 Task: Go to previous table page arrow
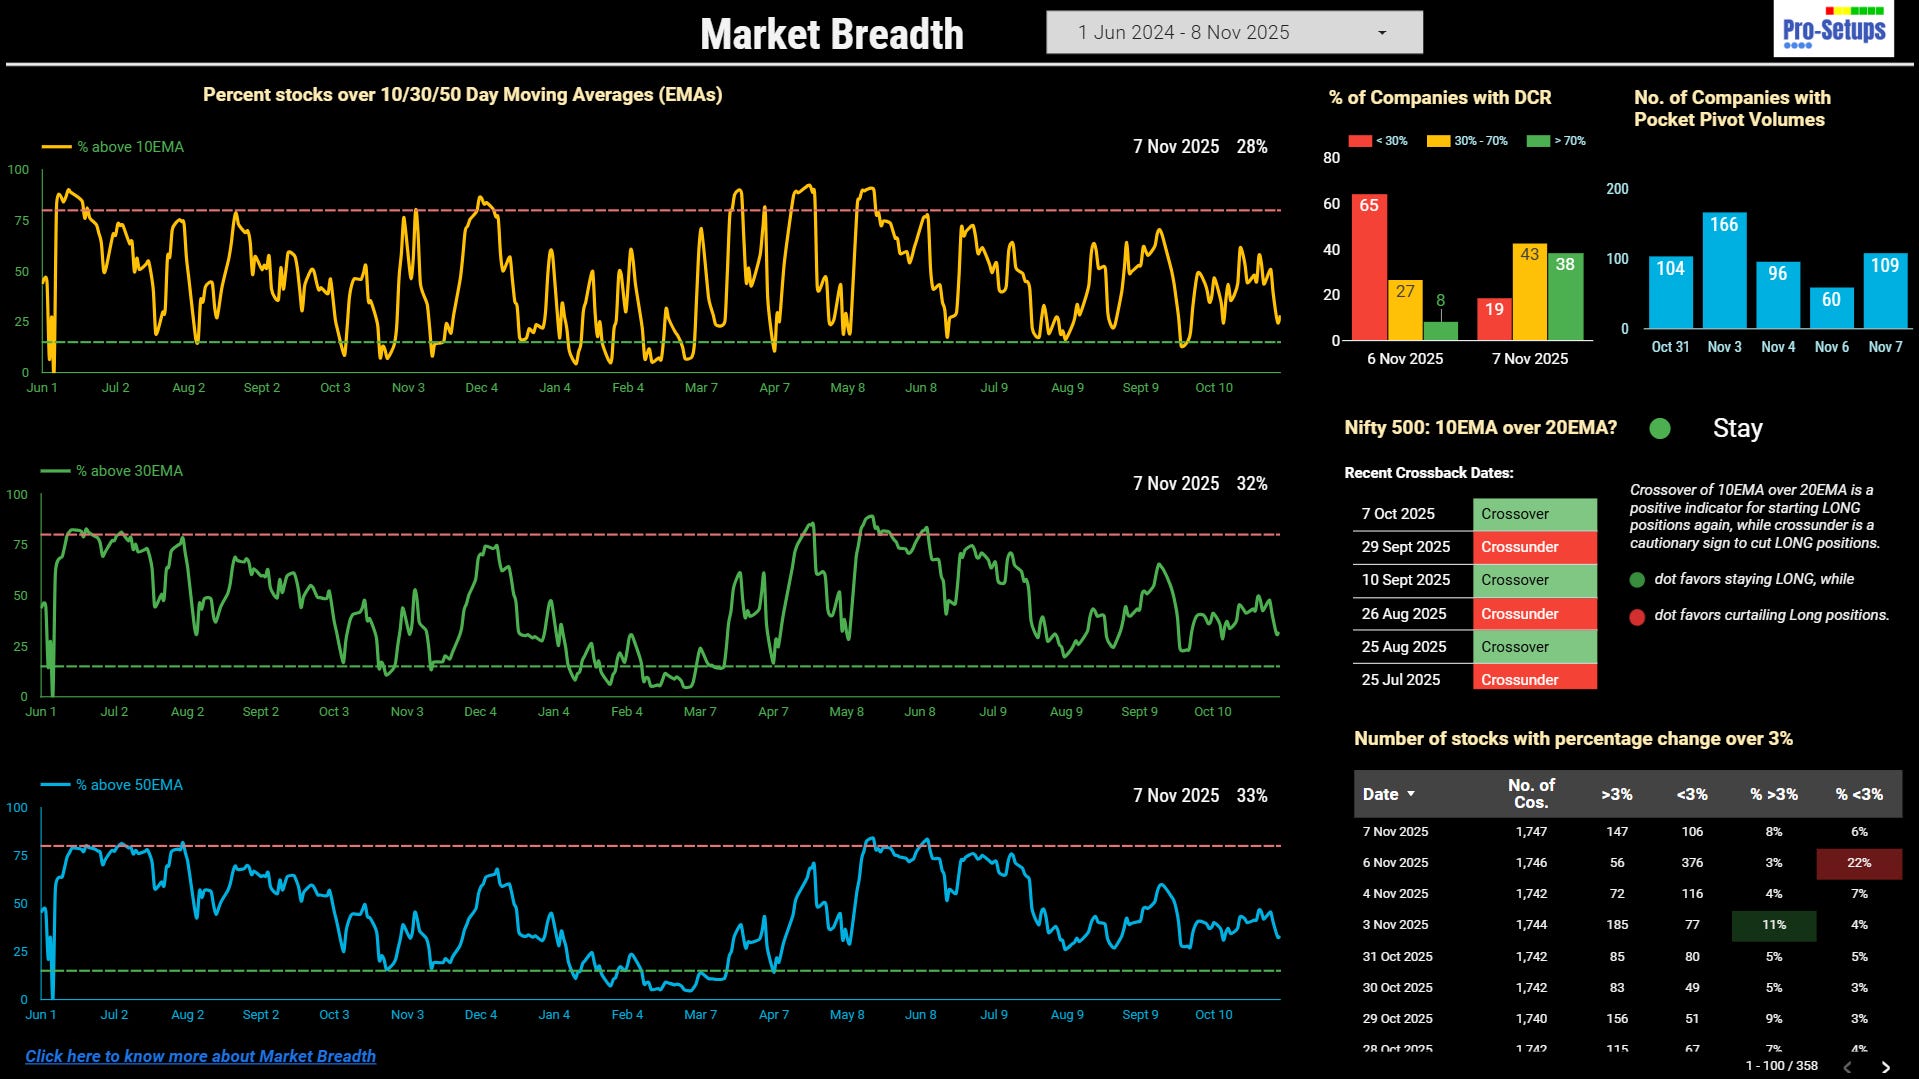(1848, 1067)
